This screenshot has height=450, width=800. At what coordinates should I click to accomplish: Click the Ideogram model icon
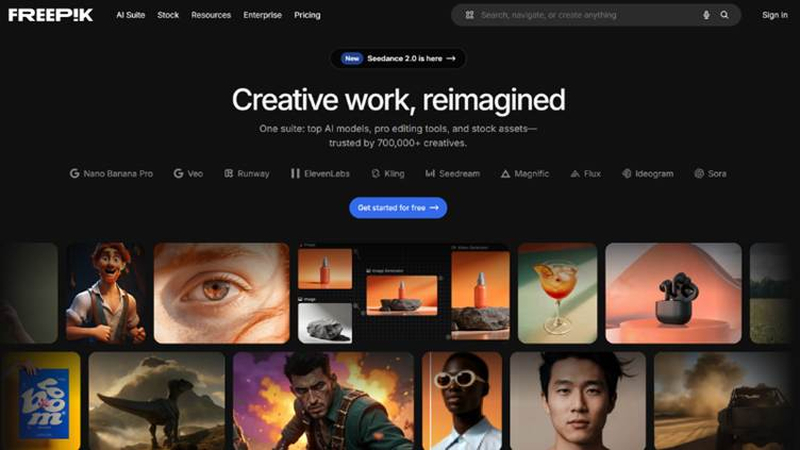pyautogui.click(x=627, y=173)
